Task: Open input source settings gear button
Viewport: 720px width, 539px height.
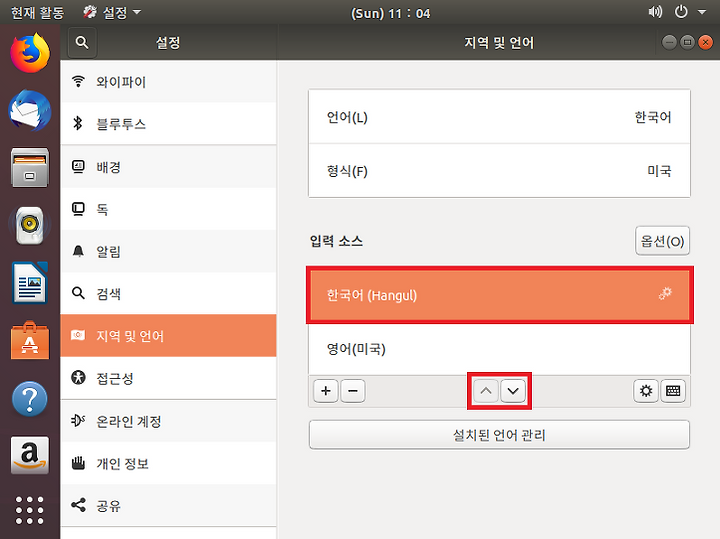Action: point(646,391)
